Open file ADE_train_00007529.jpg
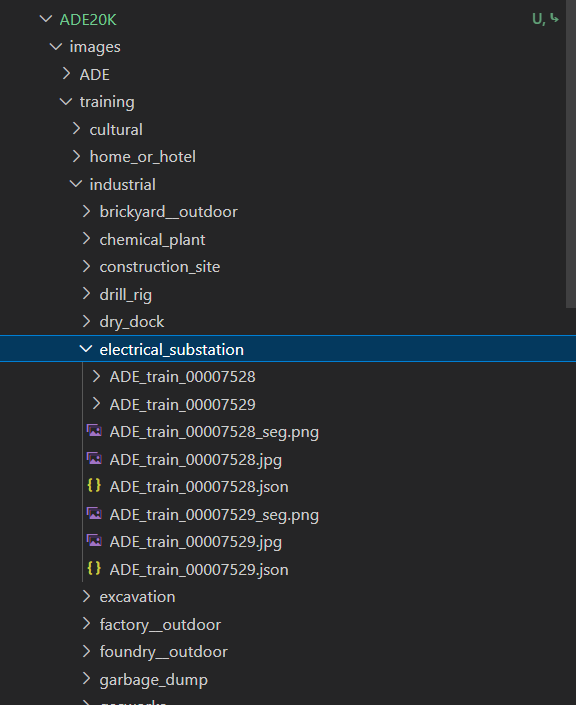This screenshot has width=576, height=705. [x=196, y=543]
